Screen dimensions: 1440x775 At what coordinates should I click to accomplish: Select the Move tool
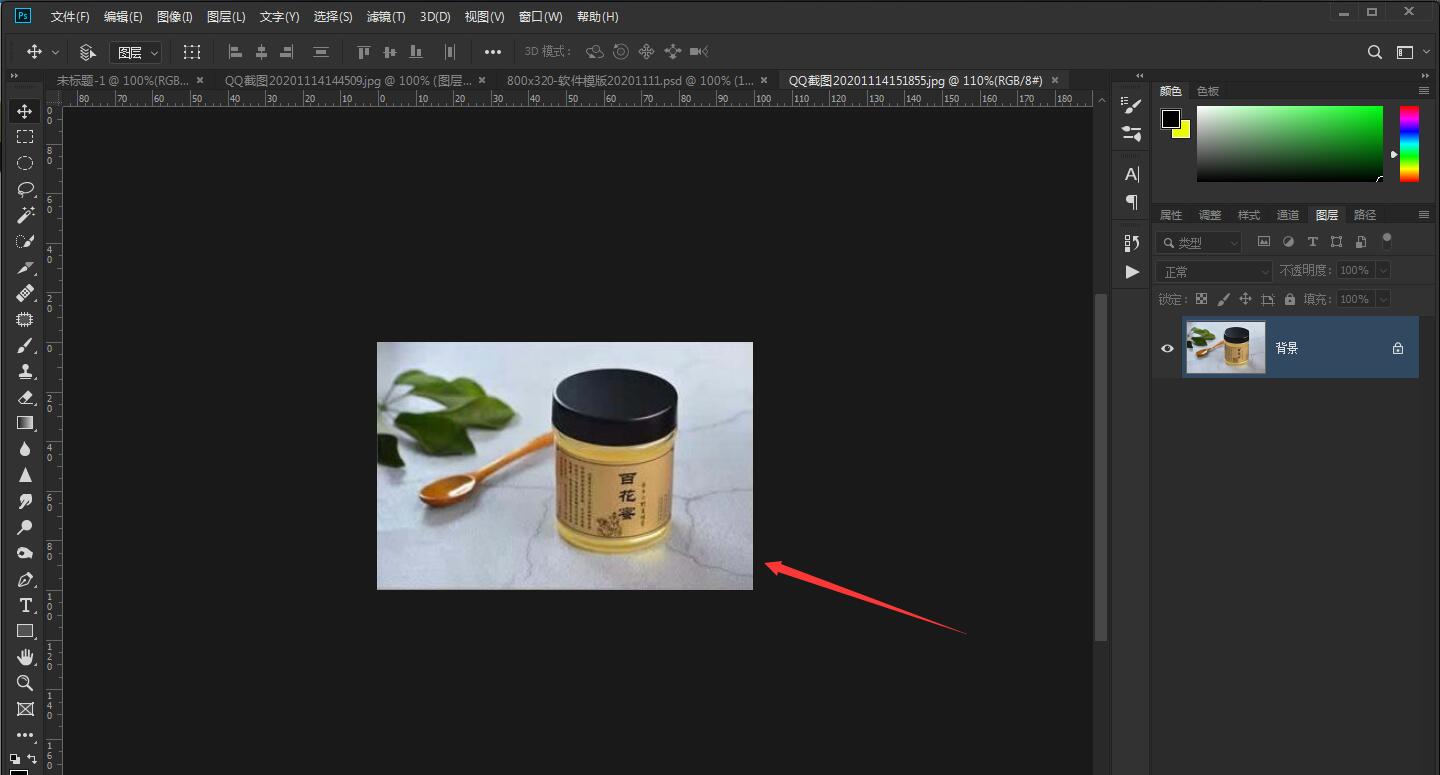pyautogui.click(x=25, y=111)
